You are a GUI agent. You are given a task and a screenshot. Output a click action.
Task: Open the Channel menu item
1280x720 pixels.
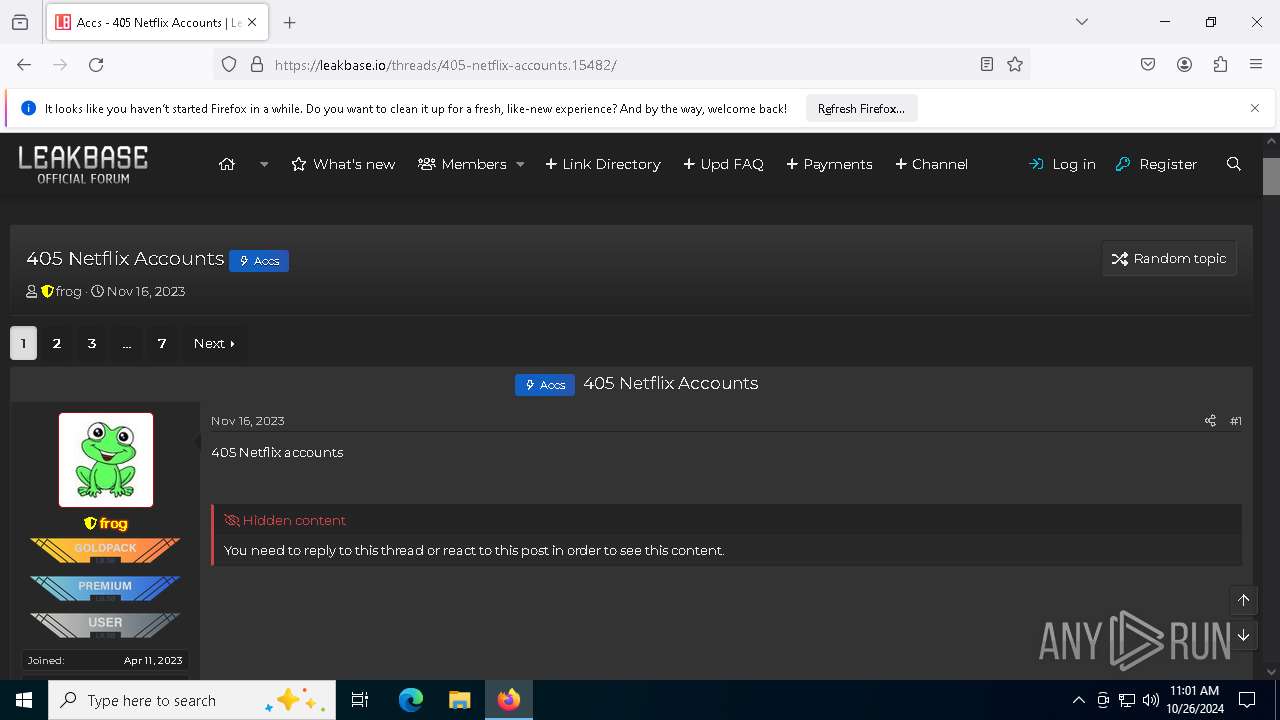tap(931, 164)
